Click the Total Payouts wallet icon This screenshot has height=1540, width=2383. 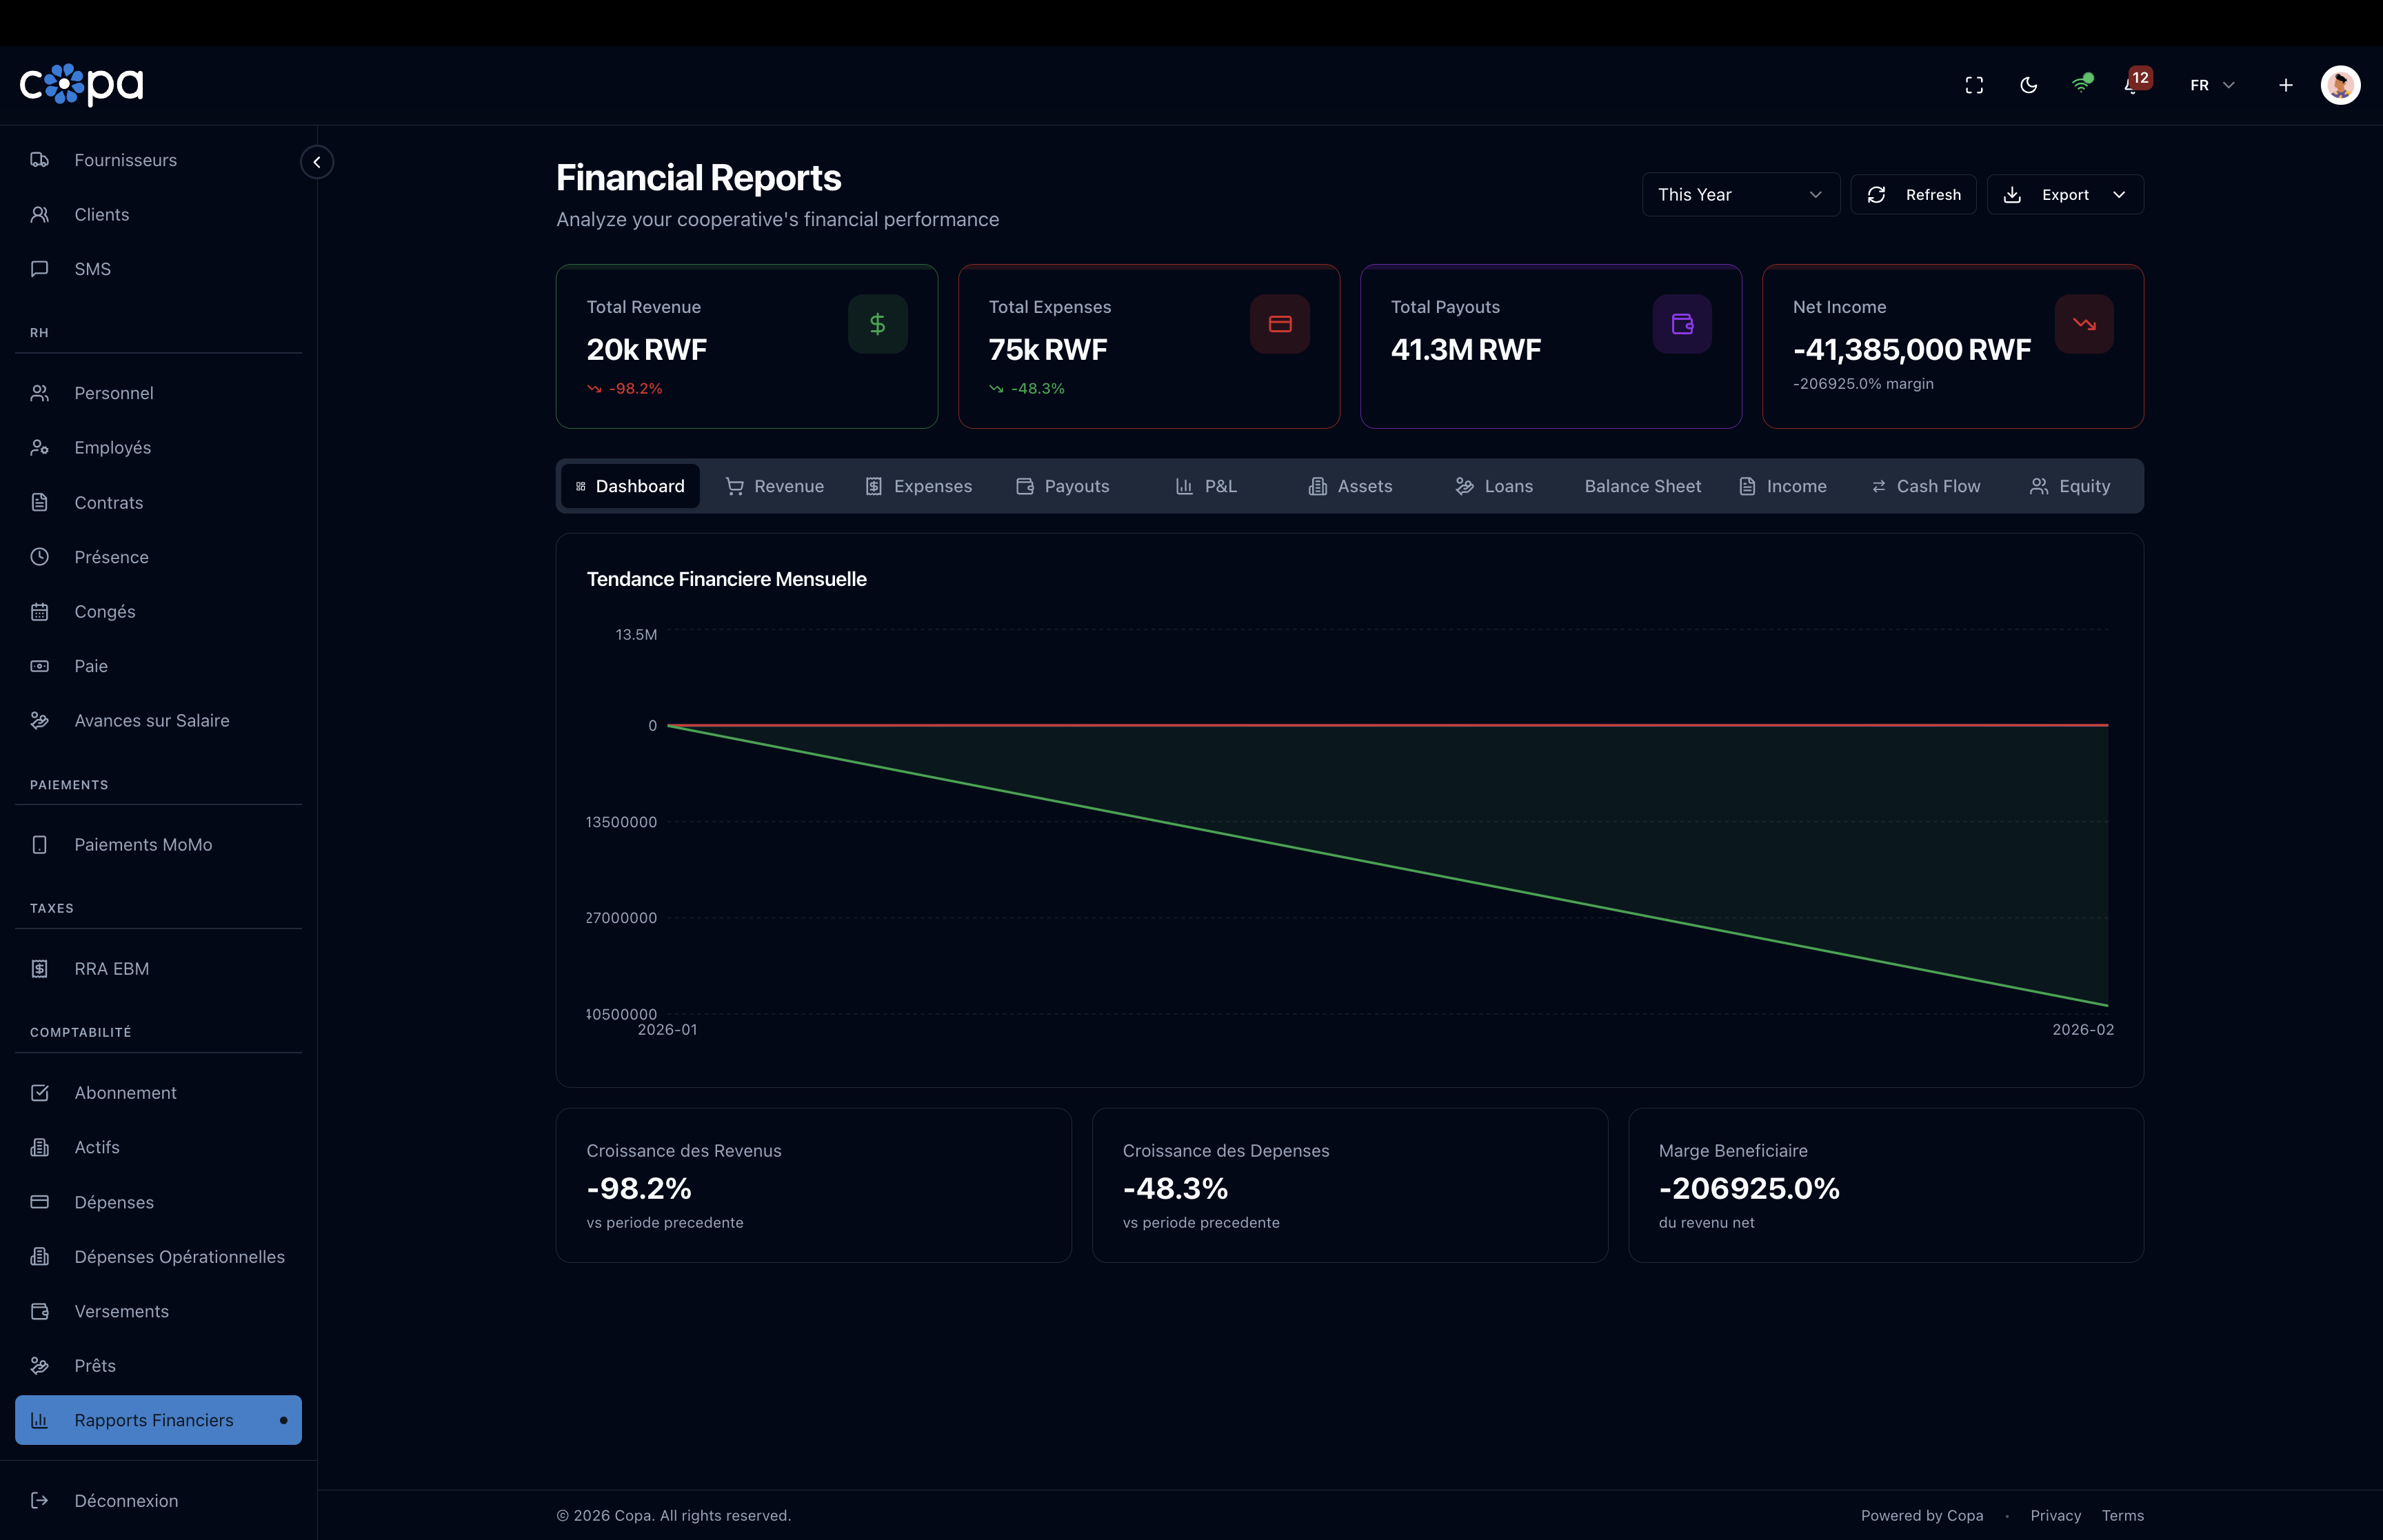[1681, 324]
